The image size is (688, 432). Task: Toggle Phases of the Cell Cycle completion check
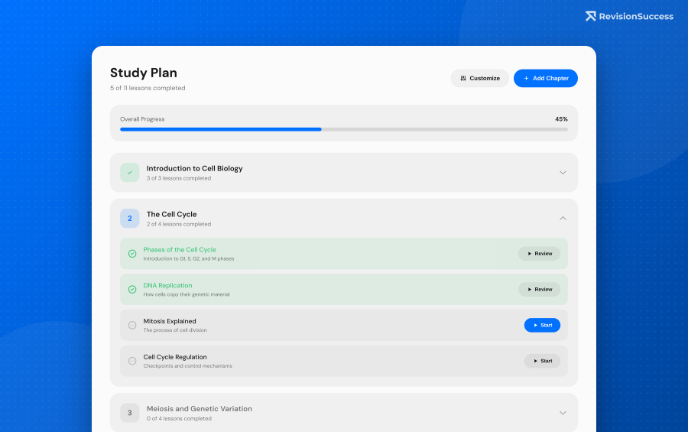click(132, 254)
